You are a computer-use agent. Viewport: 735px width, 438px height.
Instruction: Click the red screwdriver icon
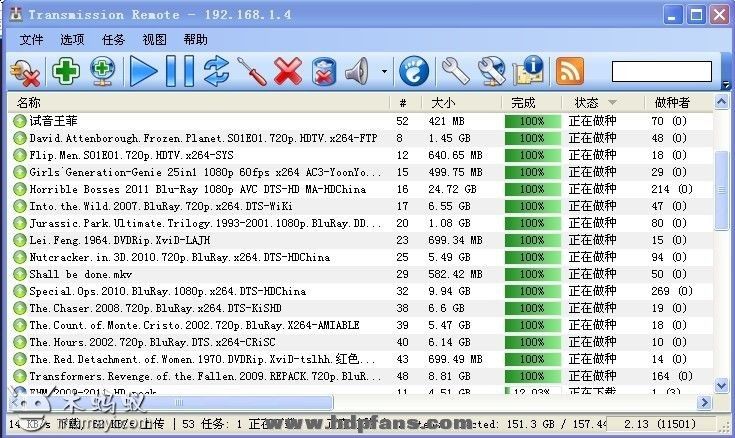click(252, 71)
